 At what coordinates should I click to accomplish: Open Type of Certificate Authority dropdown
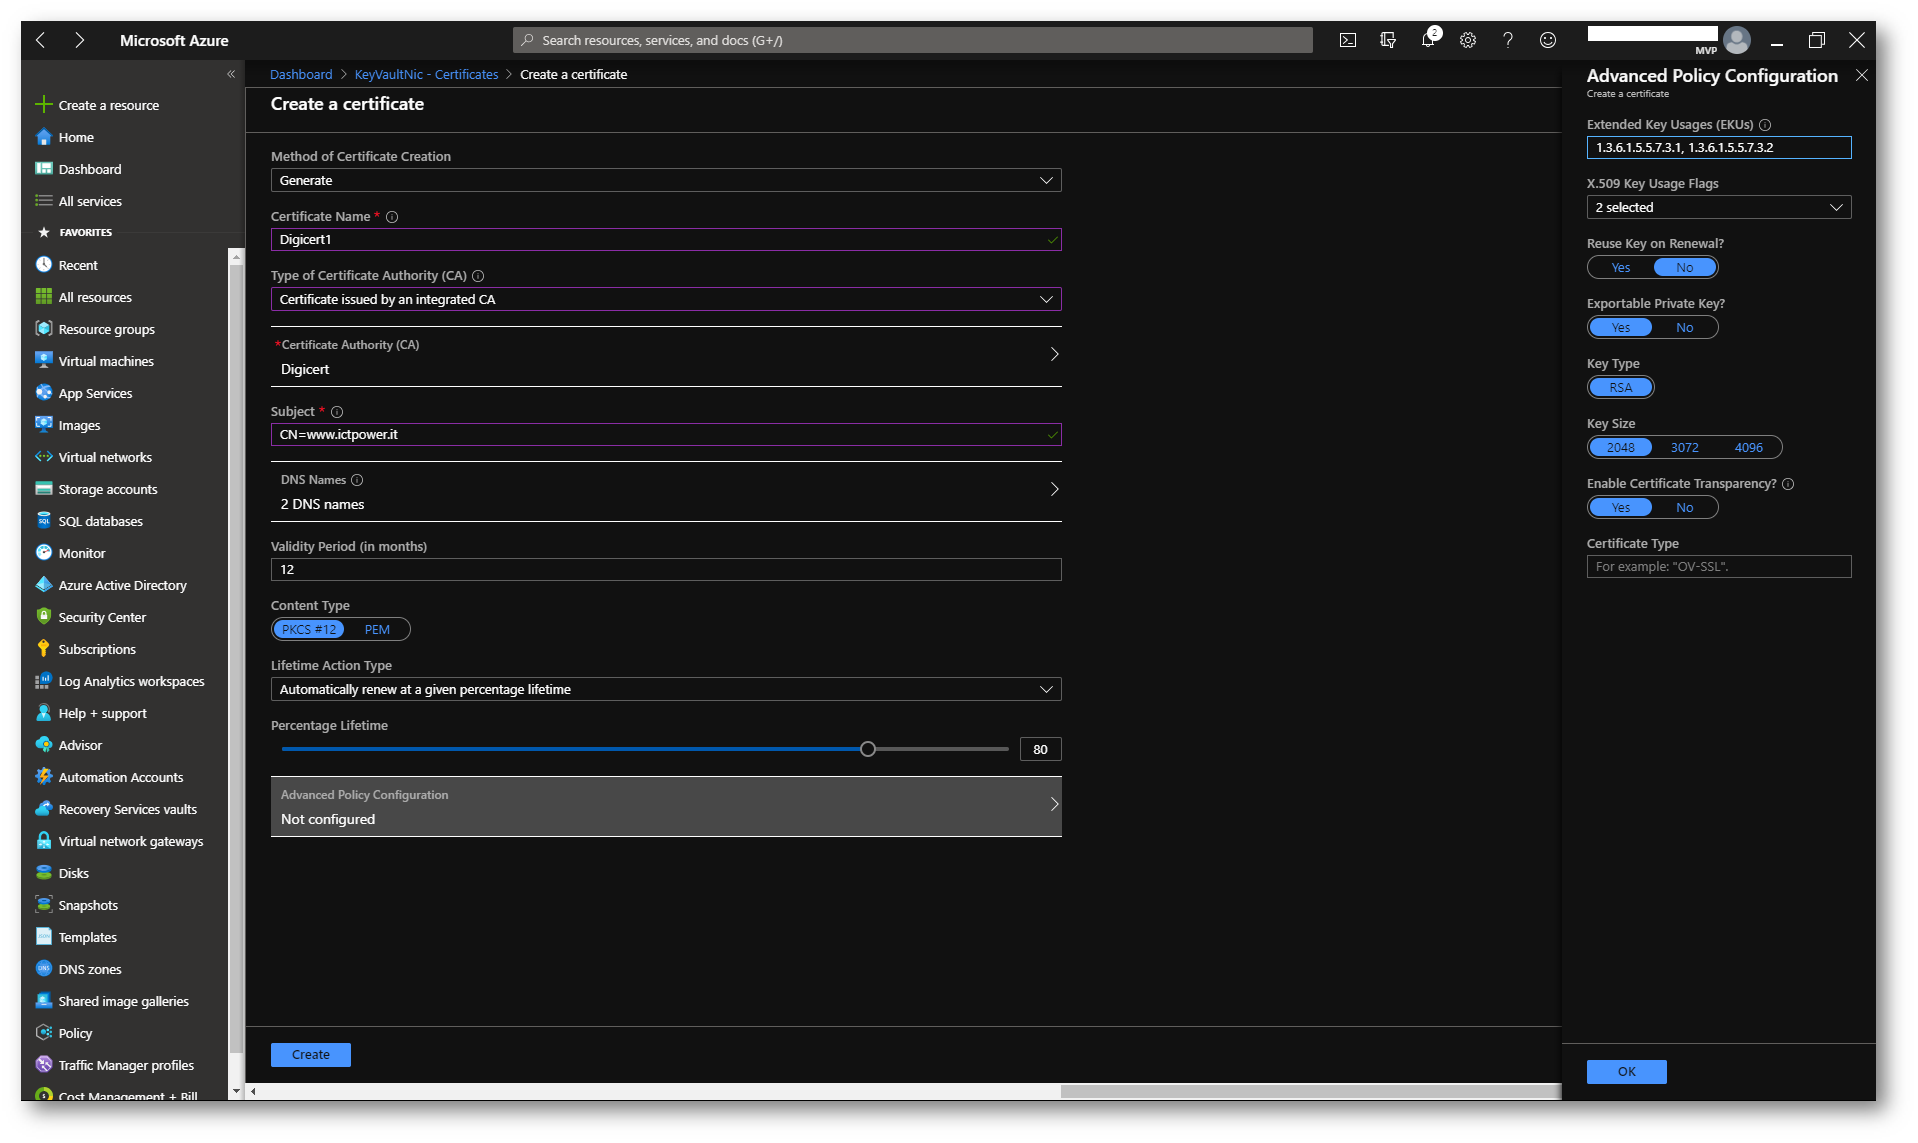[x=666, y=300]
